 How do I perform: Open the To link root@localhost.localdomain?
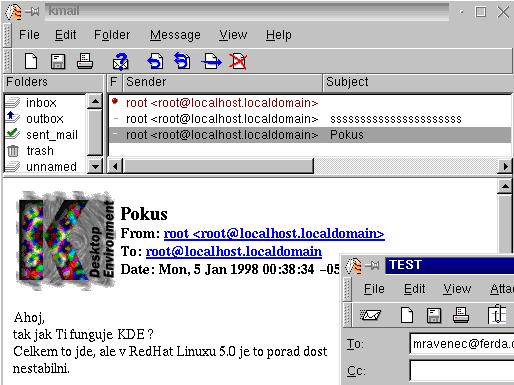point(234,251)
